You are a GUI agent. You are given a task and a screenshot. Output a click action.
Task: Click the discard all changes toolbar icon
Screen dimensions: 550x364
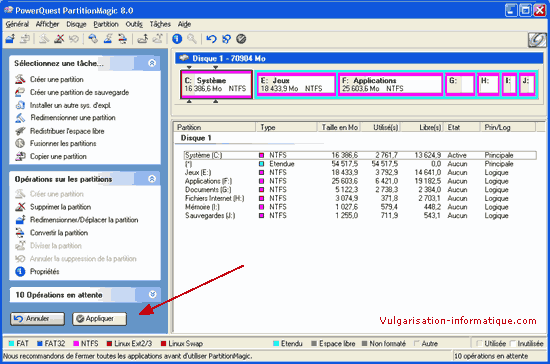coord(226,39)
